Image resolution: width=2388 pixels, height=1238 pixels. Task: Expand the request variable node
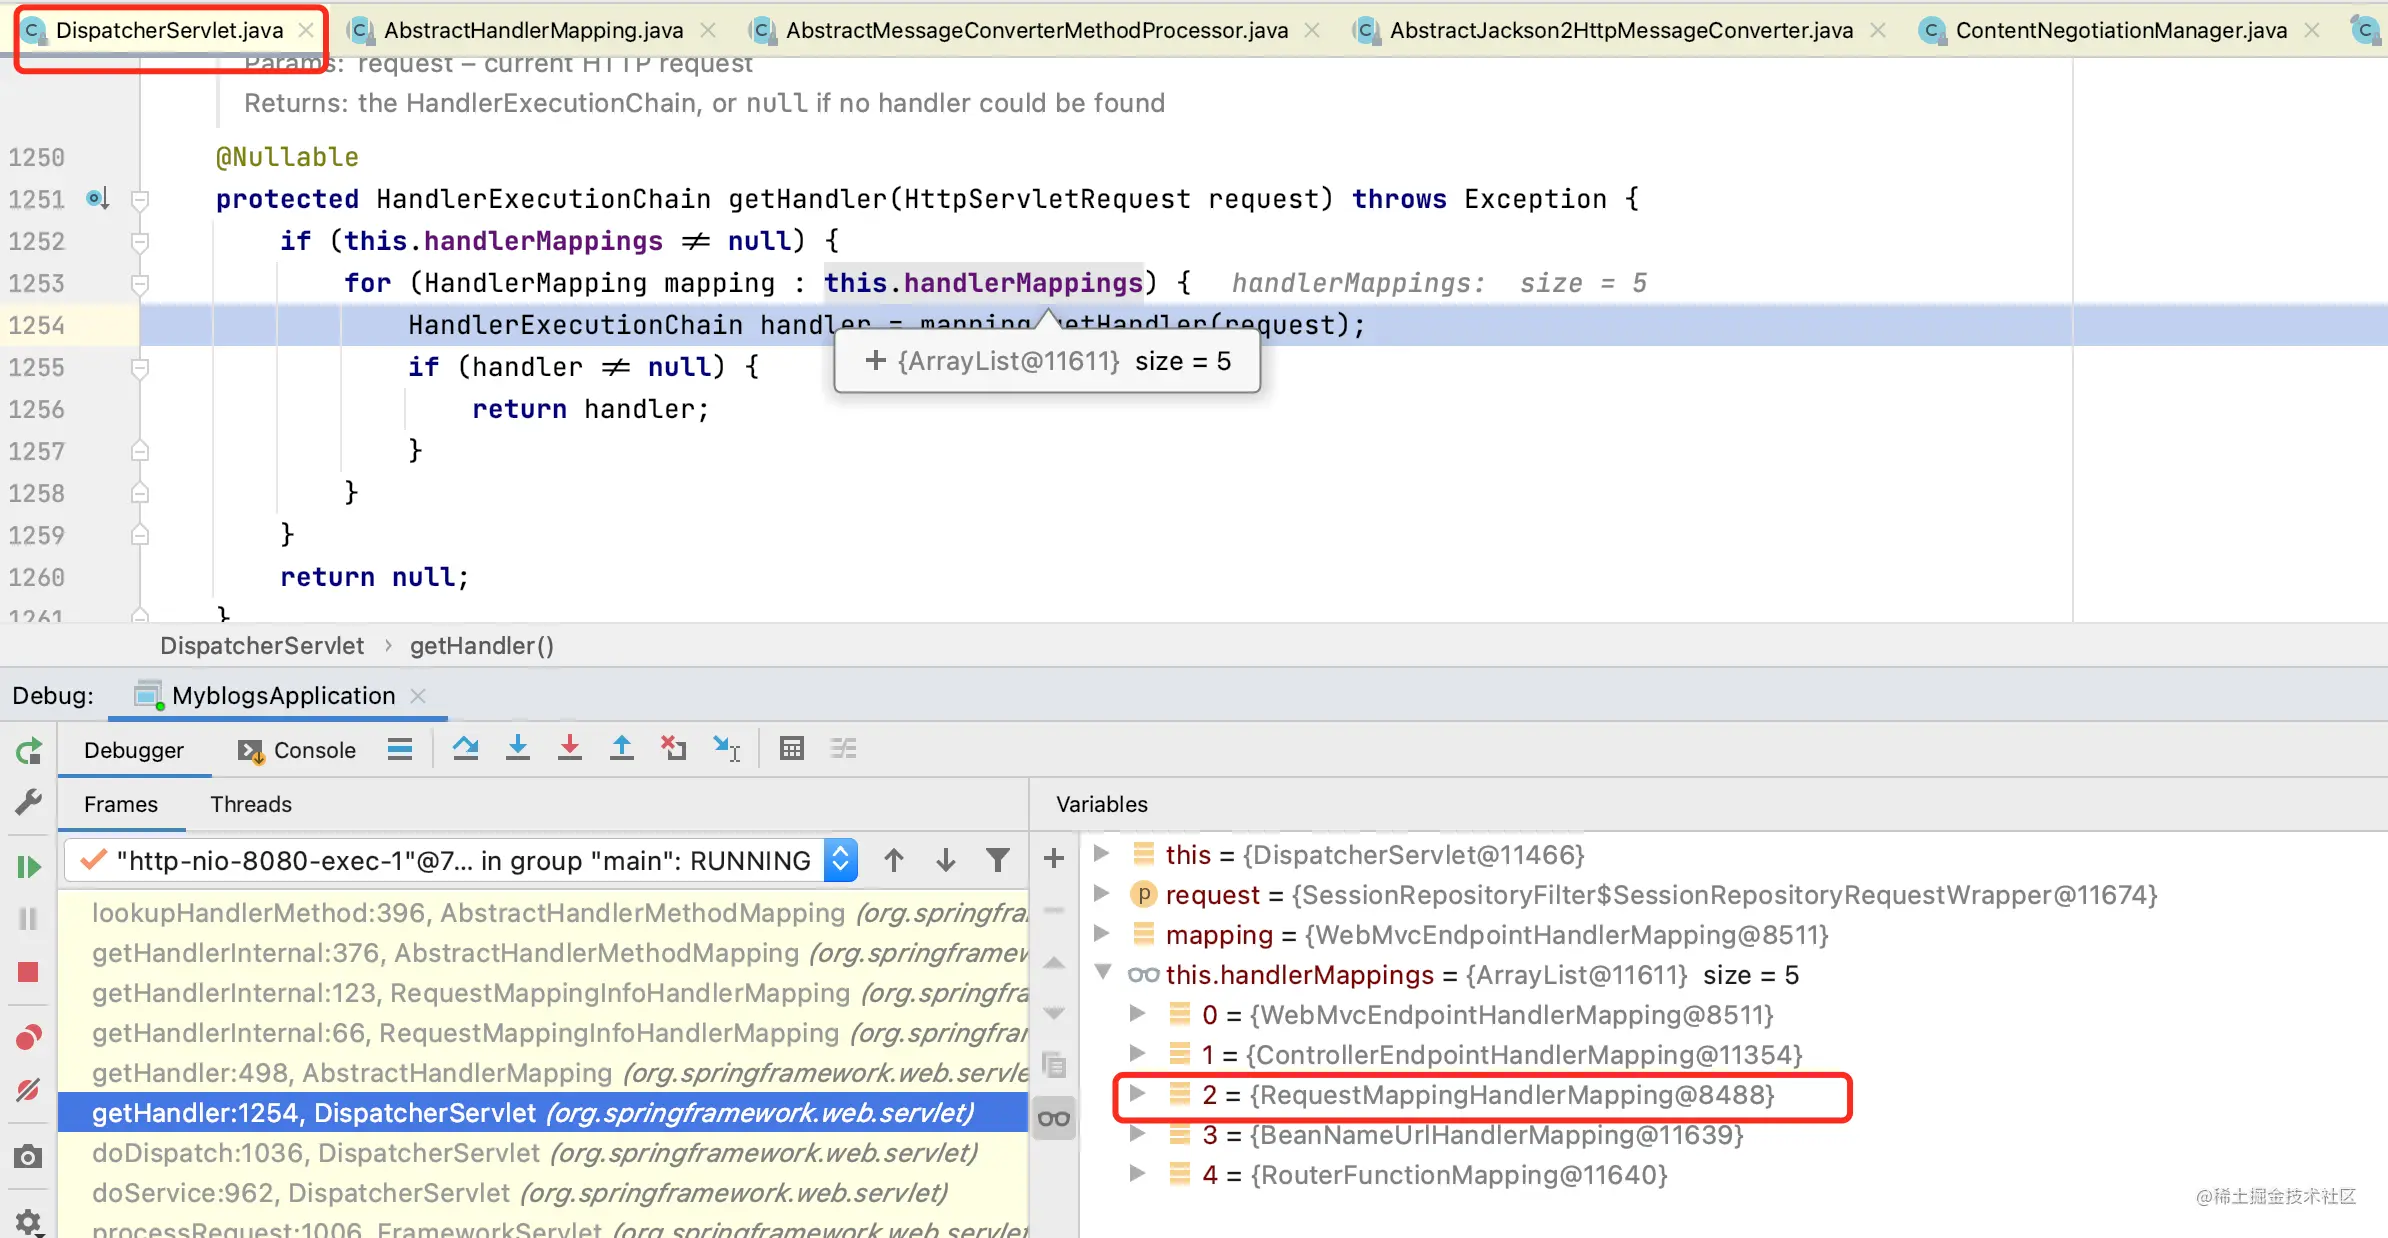1101,894
